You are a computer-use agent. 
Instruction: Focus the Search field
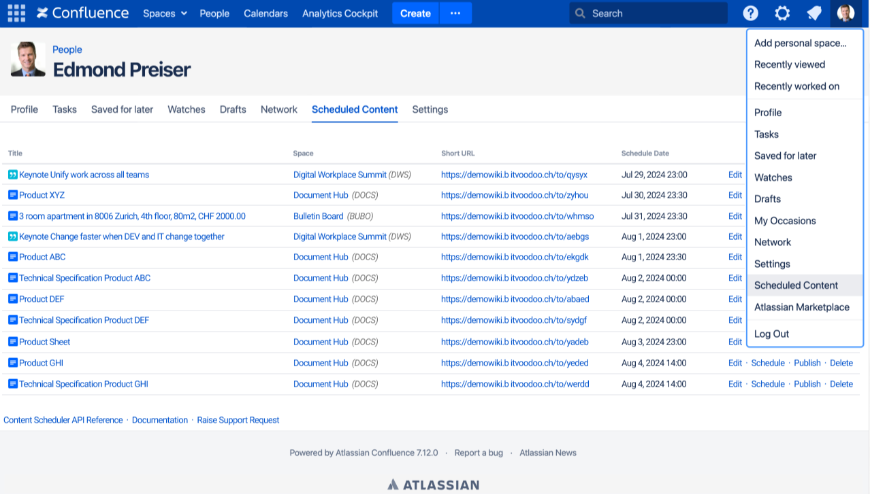[x=649, y=13]
